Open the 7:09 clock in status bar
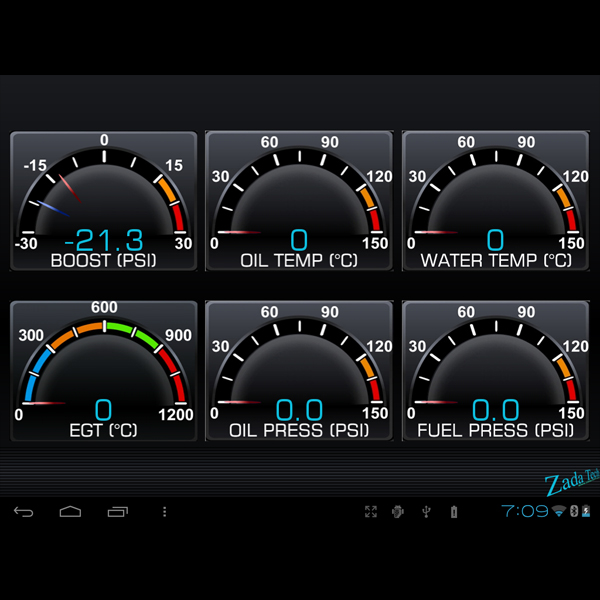 tap(525, 511)
